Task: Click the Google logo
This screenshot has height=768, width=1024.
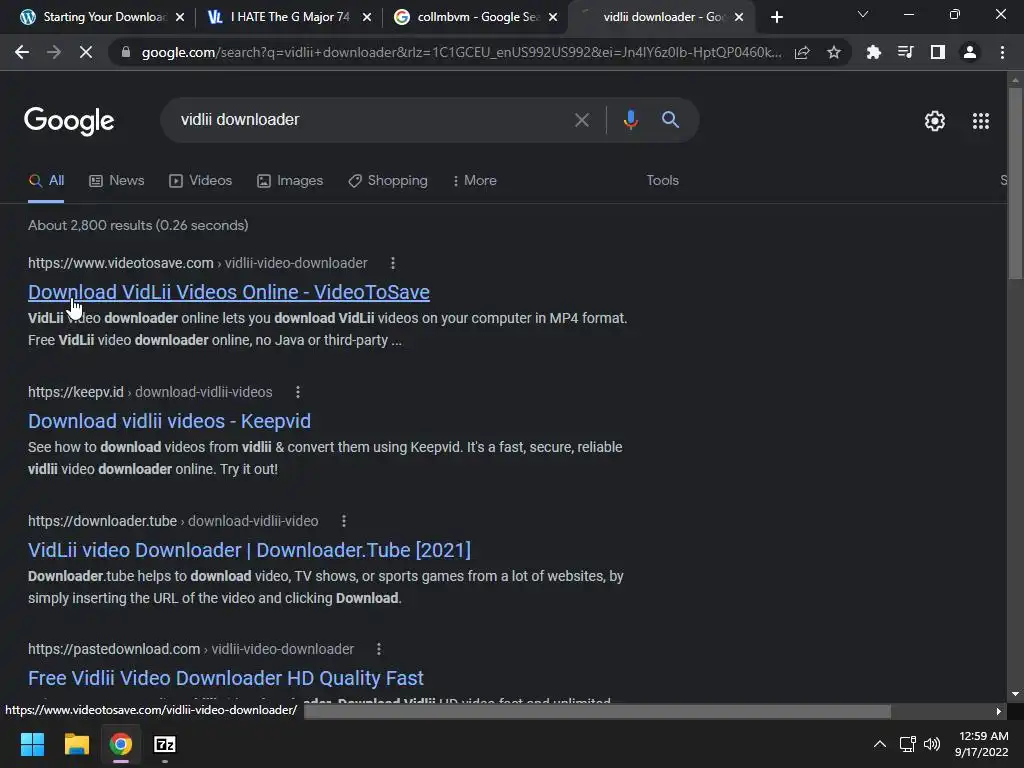Action: (69, 121)
